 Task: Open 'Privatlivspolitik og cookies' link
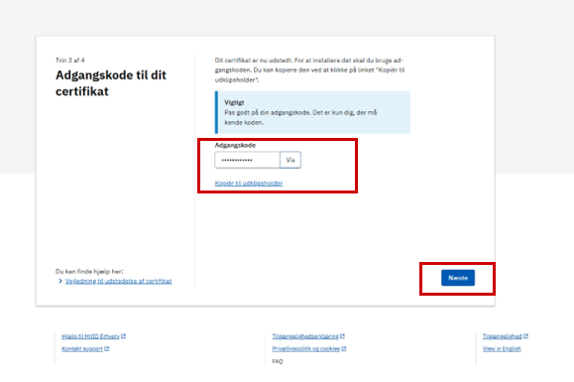point(306,349)
